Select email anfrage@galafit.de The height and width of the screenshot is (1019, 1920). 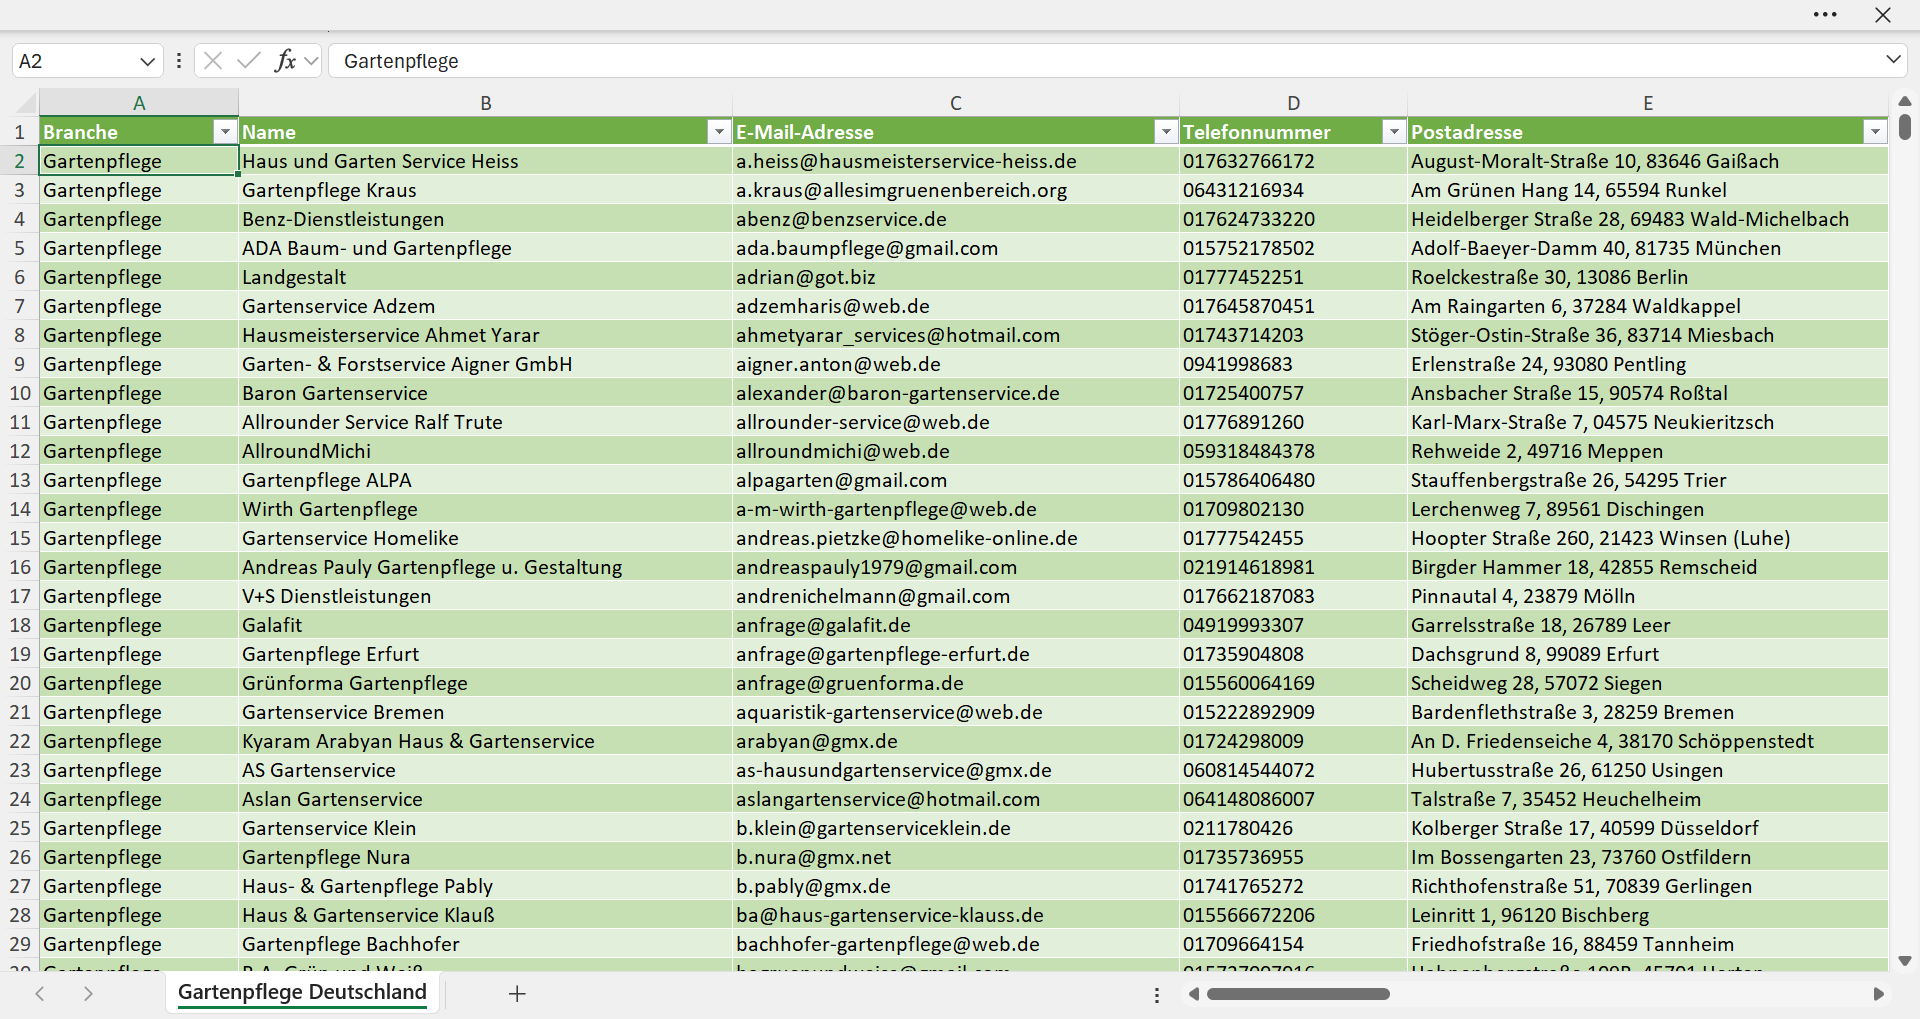click(956, 625)
